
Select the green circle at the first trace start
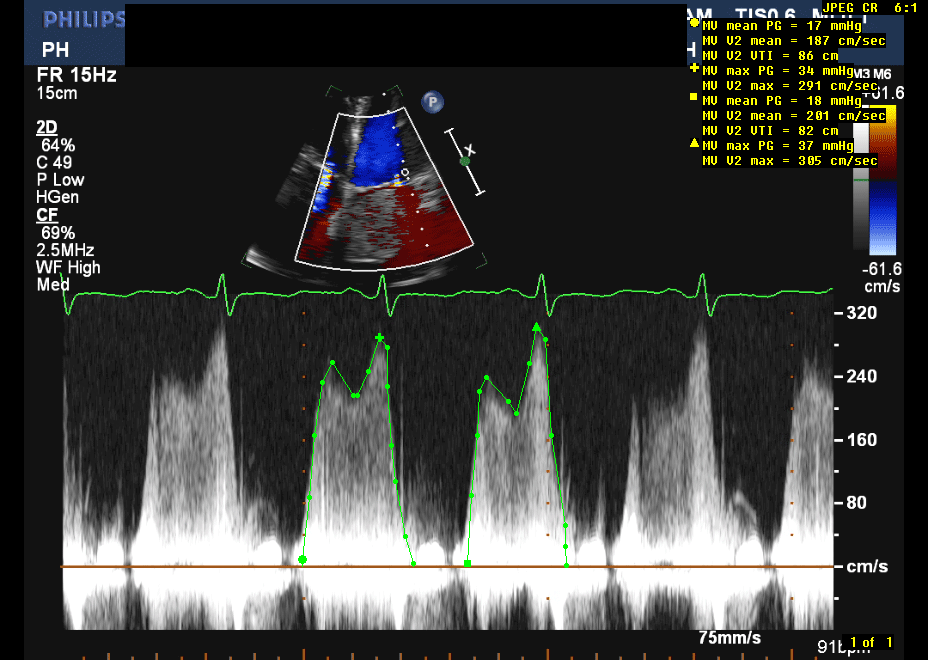[x=303, y=560]
